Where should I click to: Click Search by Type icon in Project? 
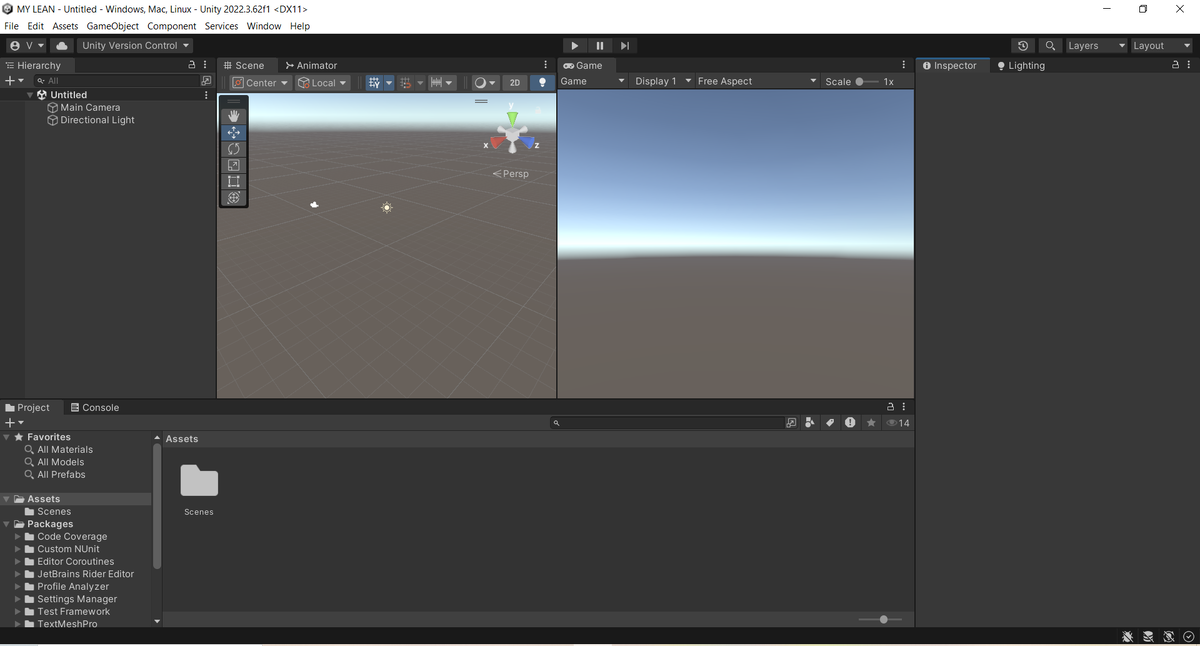point(810,423)
